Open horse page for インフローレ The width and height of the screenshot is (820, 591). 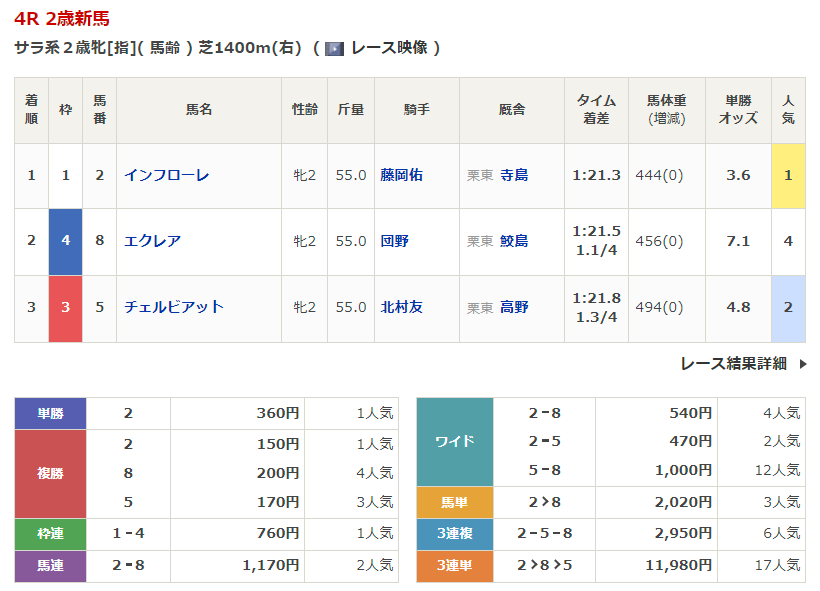coord(166,175)
